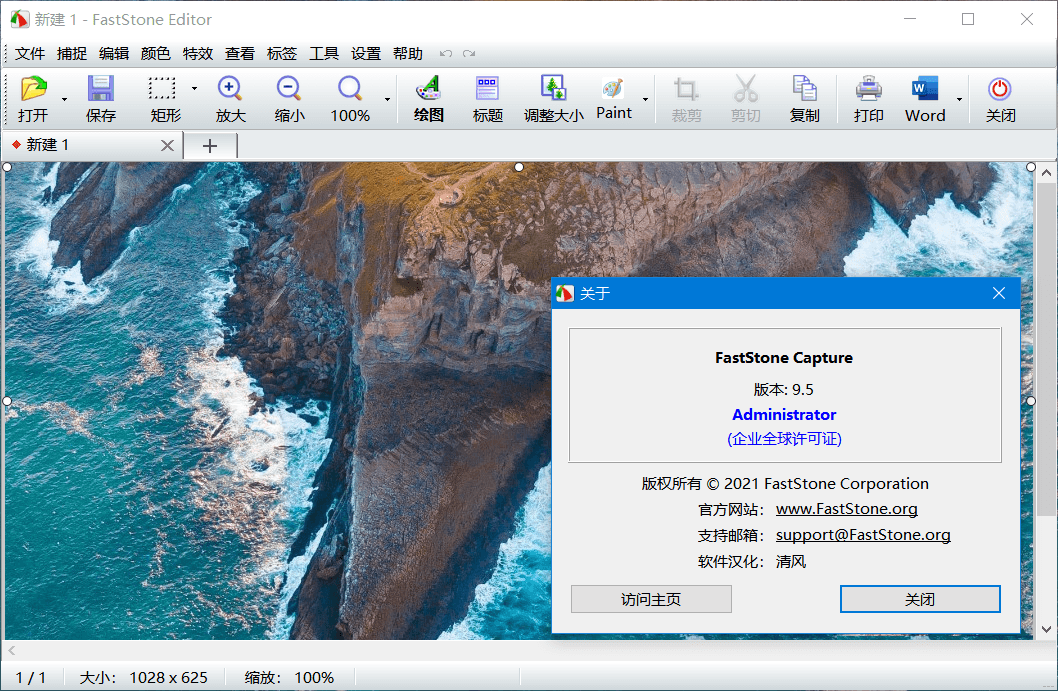Screen dimensions: 1058x691
Task: Close the 新建 1 tab with X
Action: [x=167, y=145]
